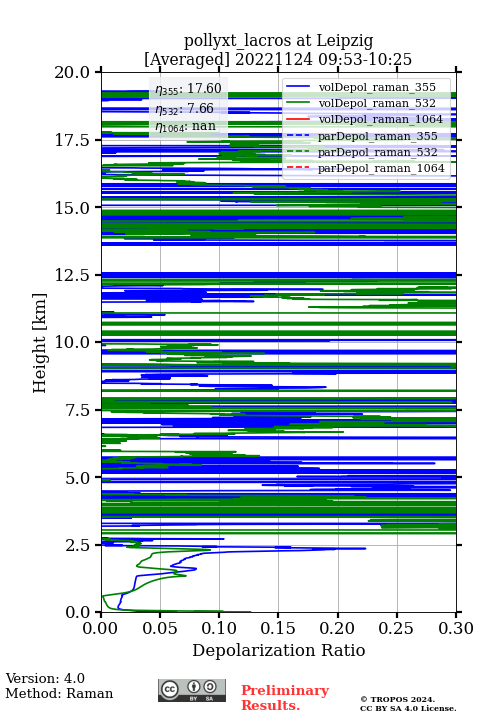480x720 pixels.
Task: Click the Depolarization Ratio axis label
Action: (x=279, y=650)
